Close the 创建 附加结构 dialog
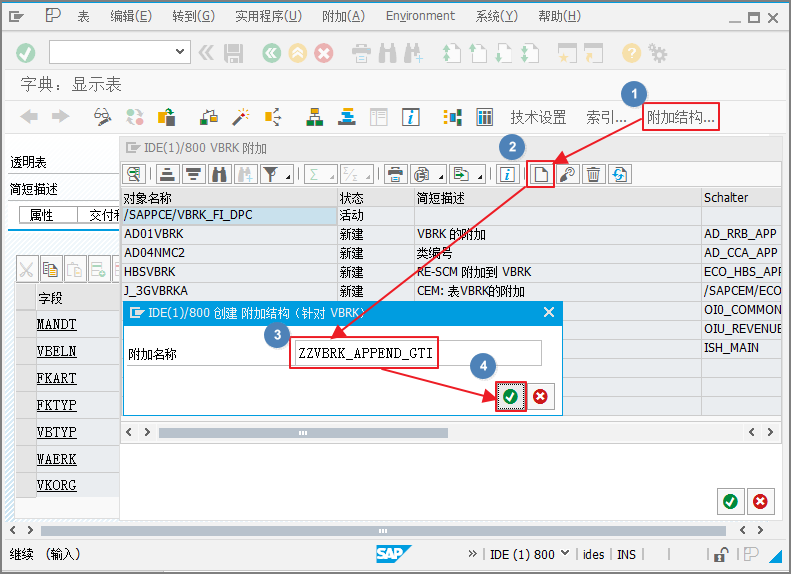Image resolution: width=791 pixels, height=574 pixels. click(x=549, y=313)
